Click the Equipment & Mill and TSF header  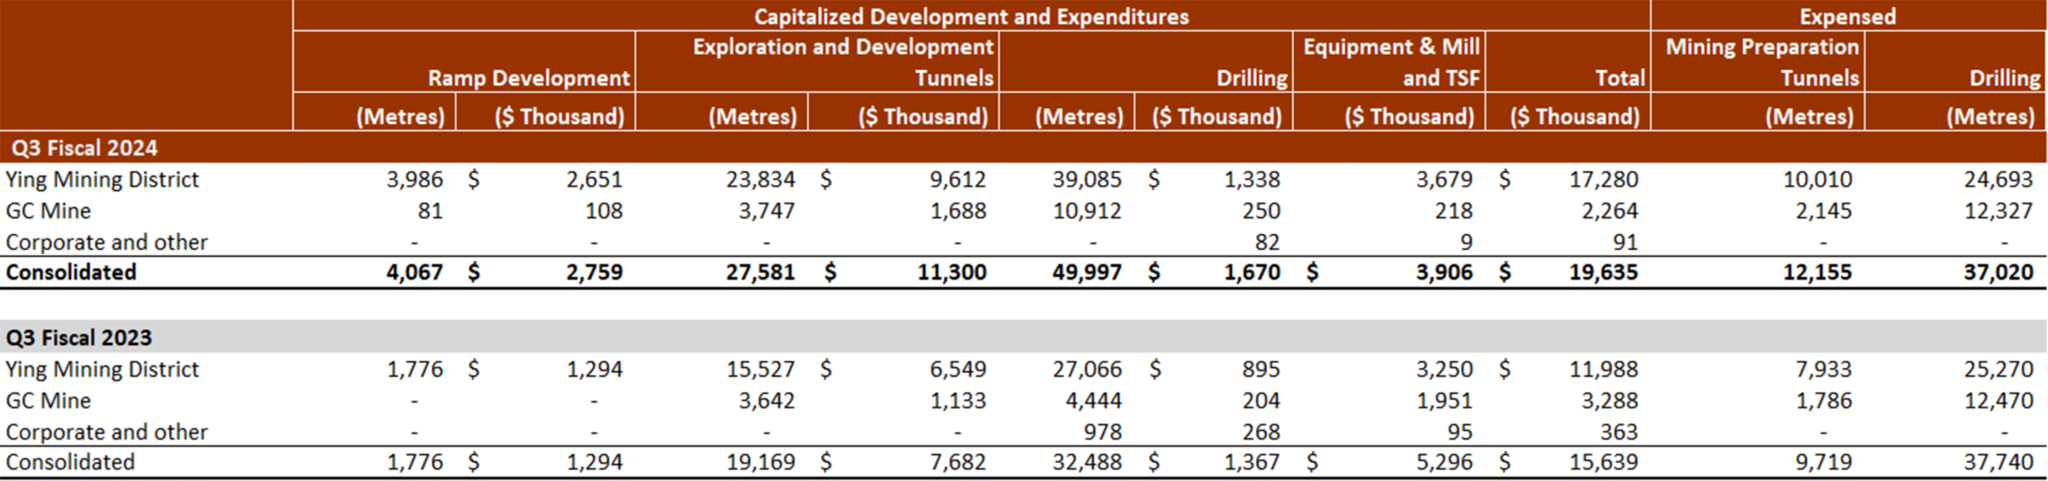[x=1390, y=62]
